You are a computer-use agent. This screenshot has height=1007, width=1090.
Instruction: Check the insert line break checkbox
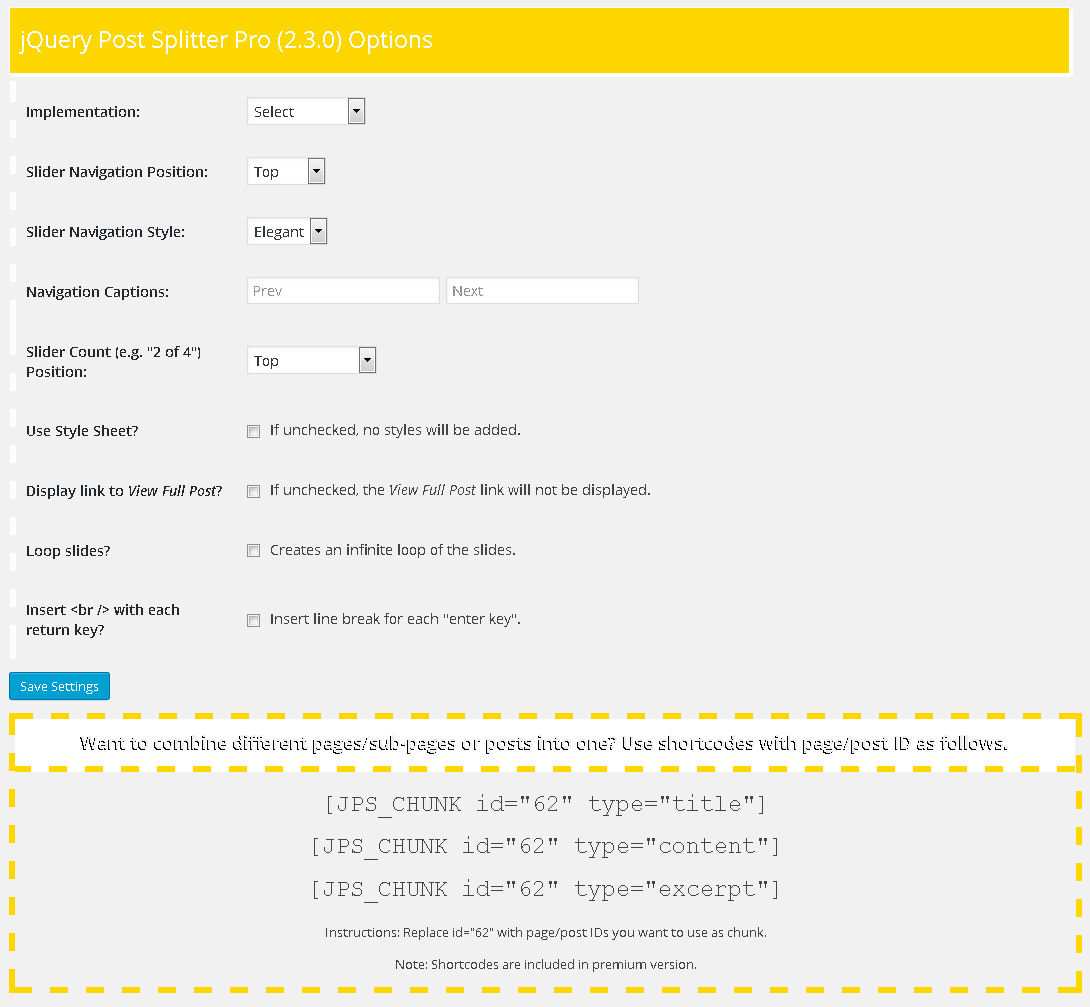click(254, 621)
